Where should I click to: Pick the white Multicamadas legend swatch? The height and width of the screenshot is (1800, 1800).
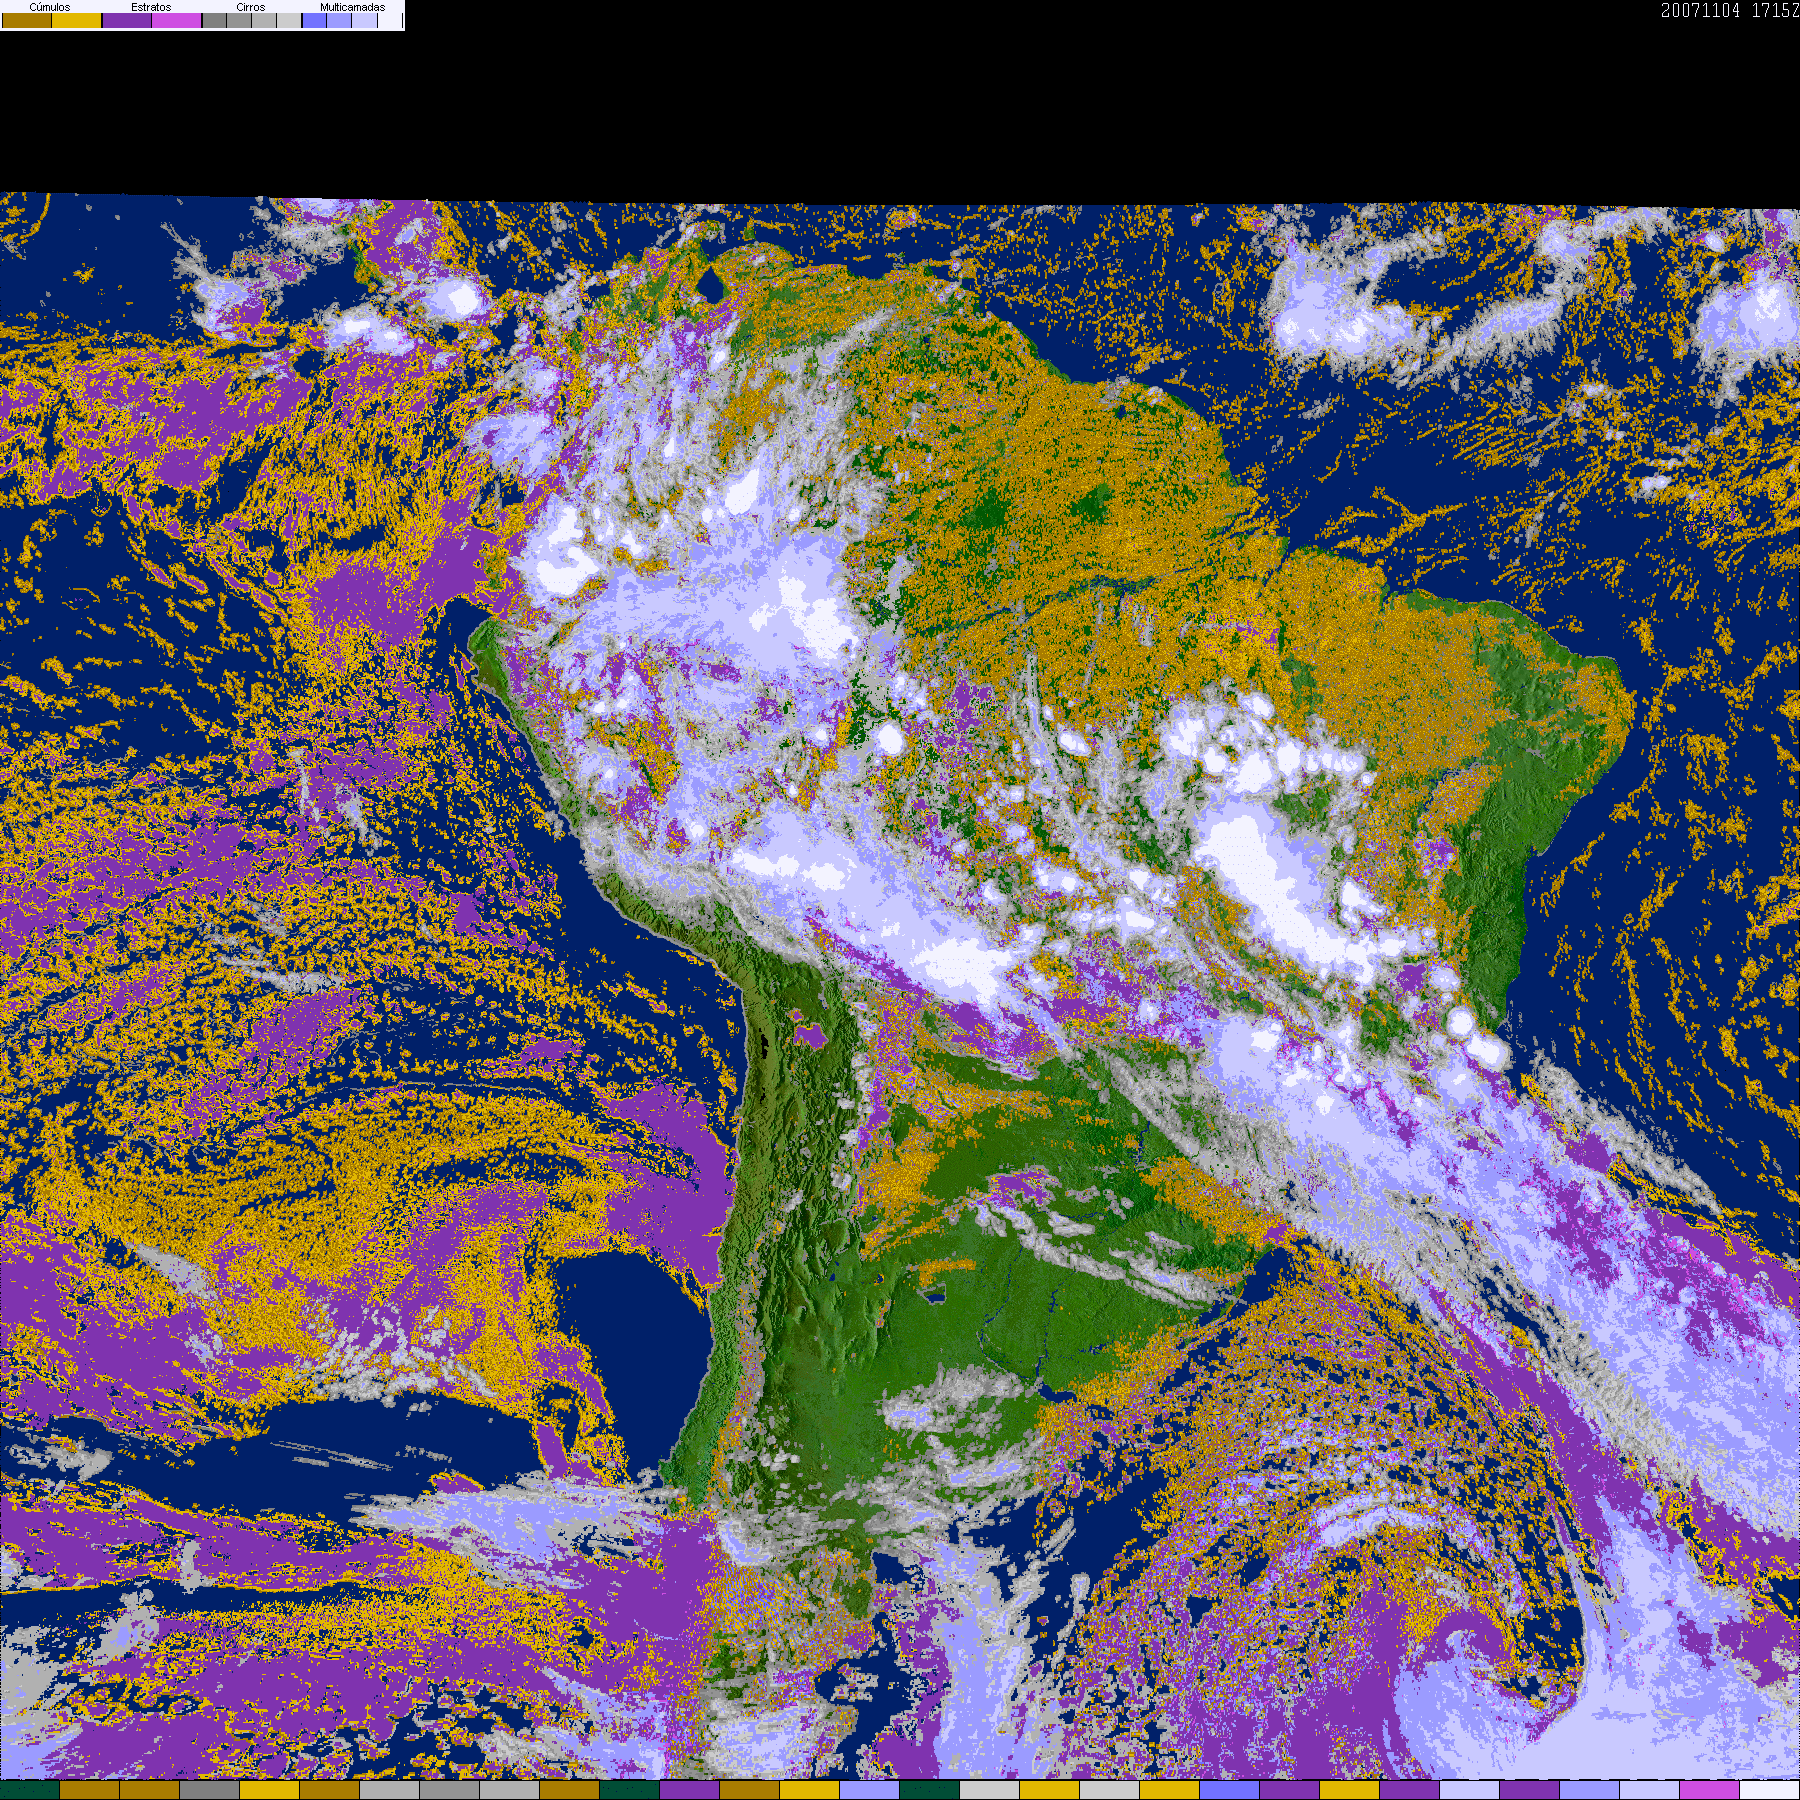(x=390, y=20)
